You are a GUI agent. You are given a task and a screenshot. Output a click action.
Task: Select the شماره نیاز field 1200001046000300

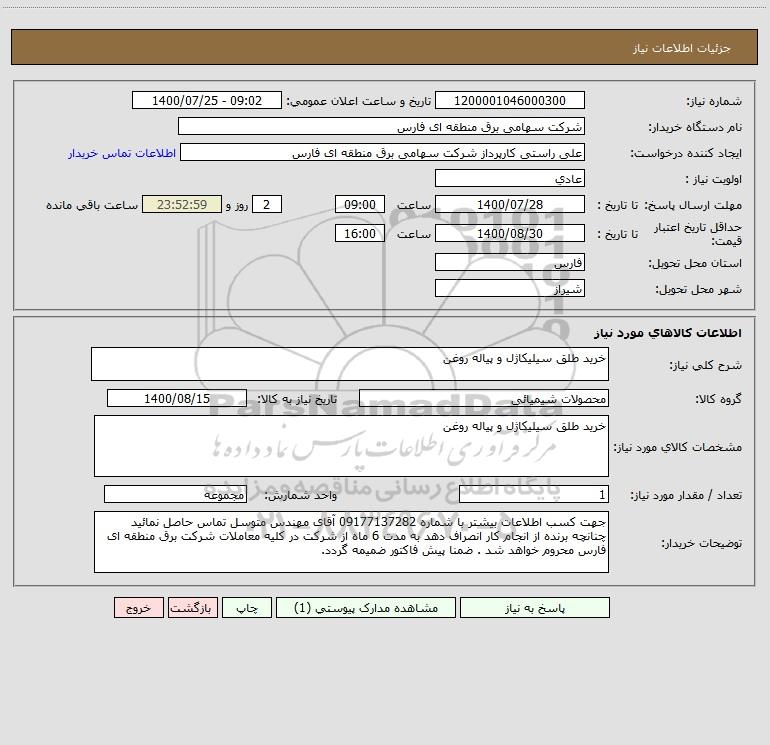pos(510,100)
